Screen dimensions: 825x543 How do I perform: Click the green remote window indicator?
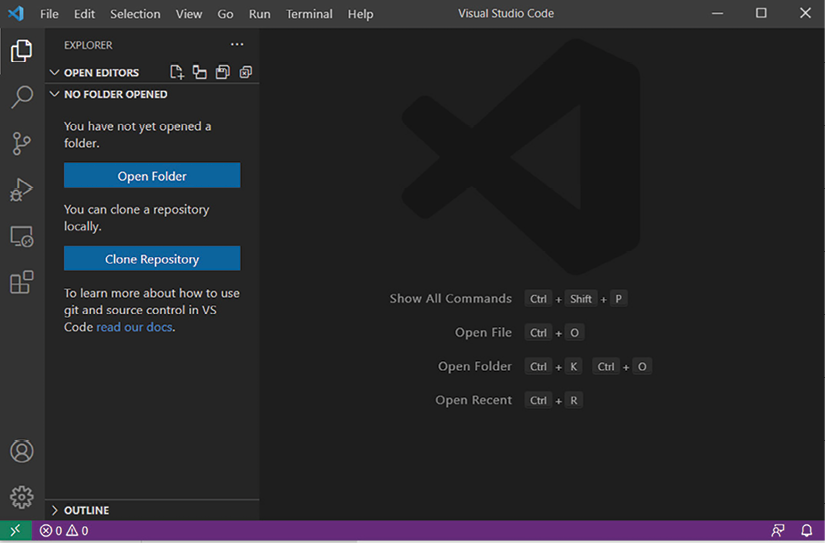click(16, 530)
